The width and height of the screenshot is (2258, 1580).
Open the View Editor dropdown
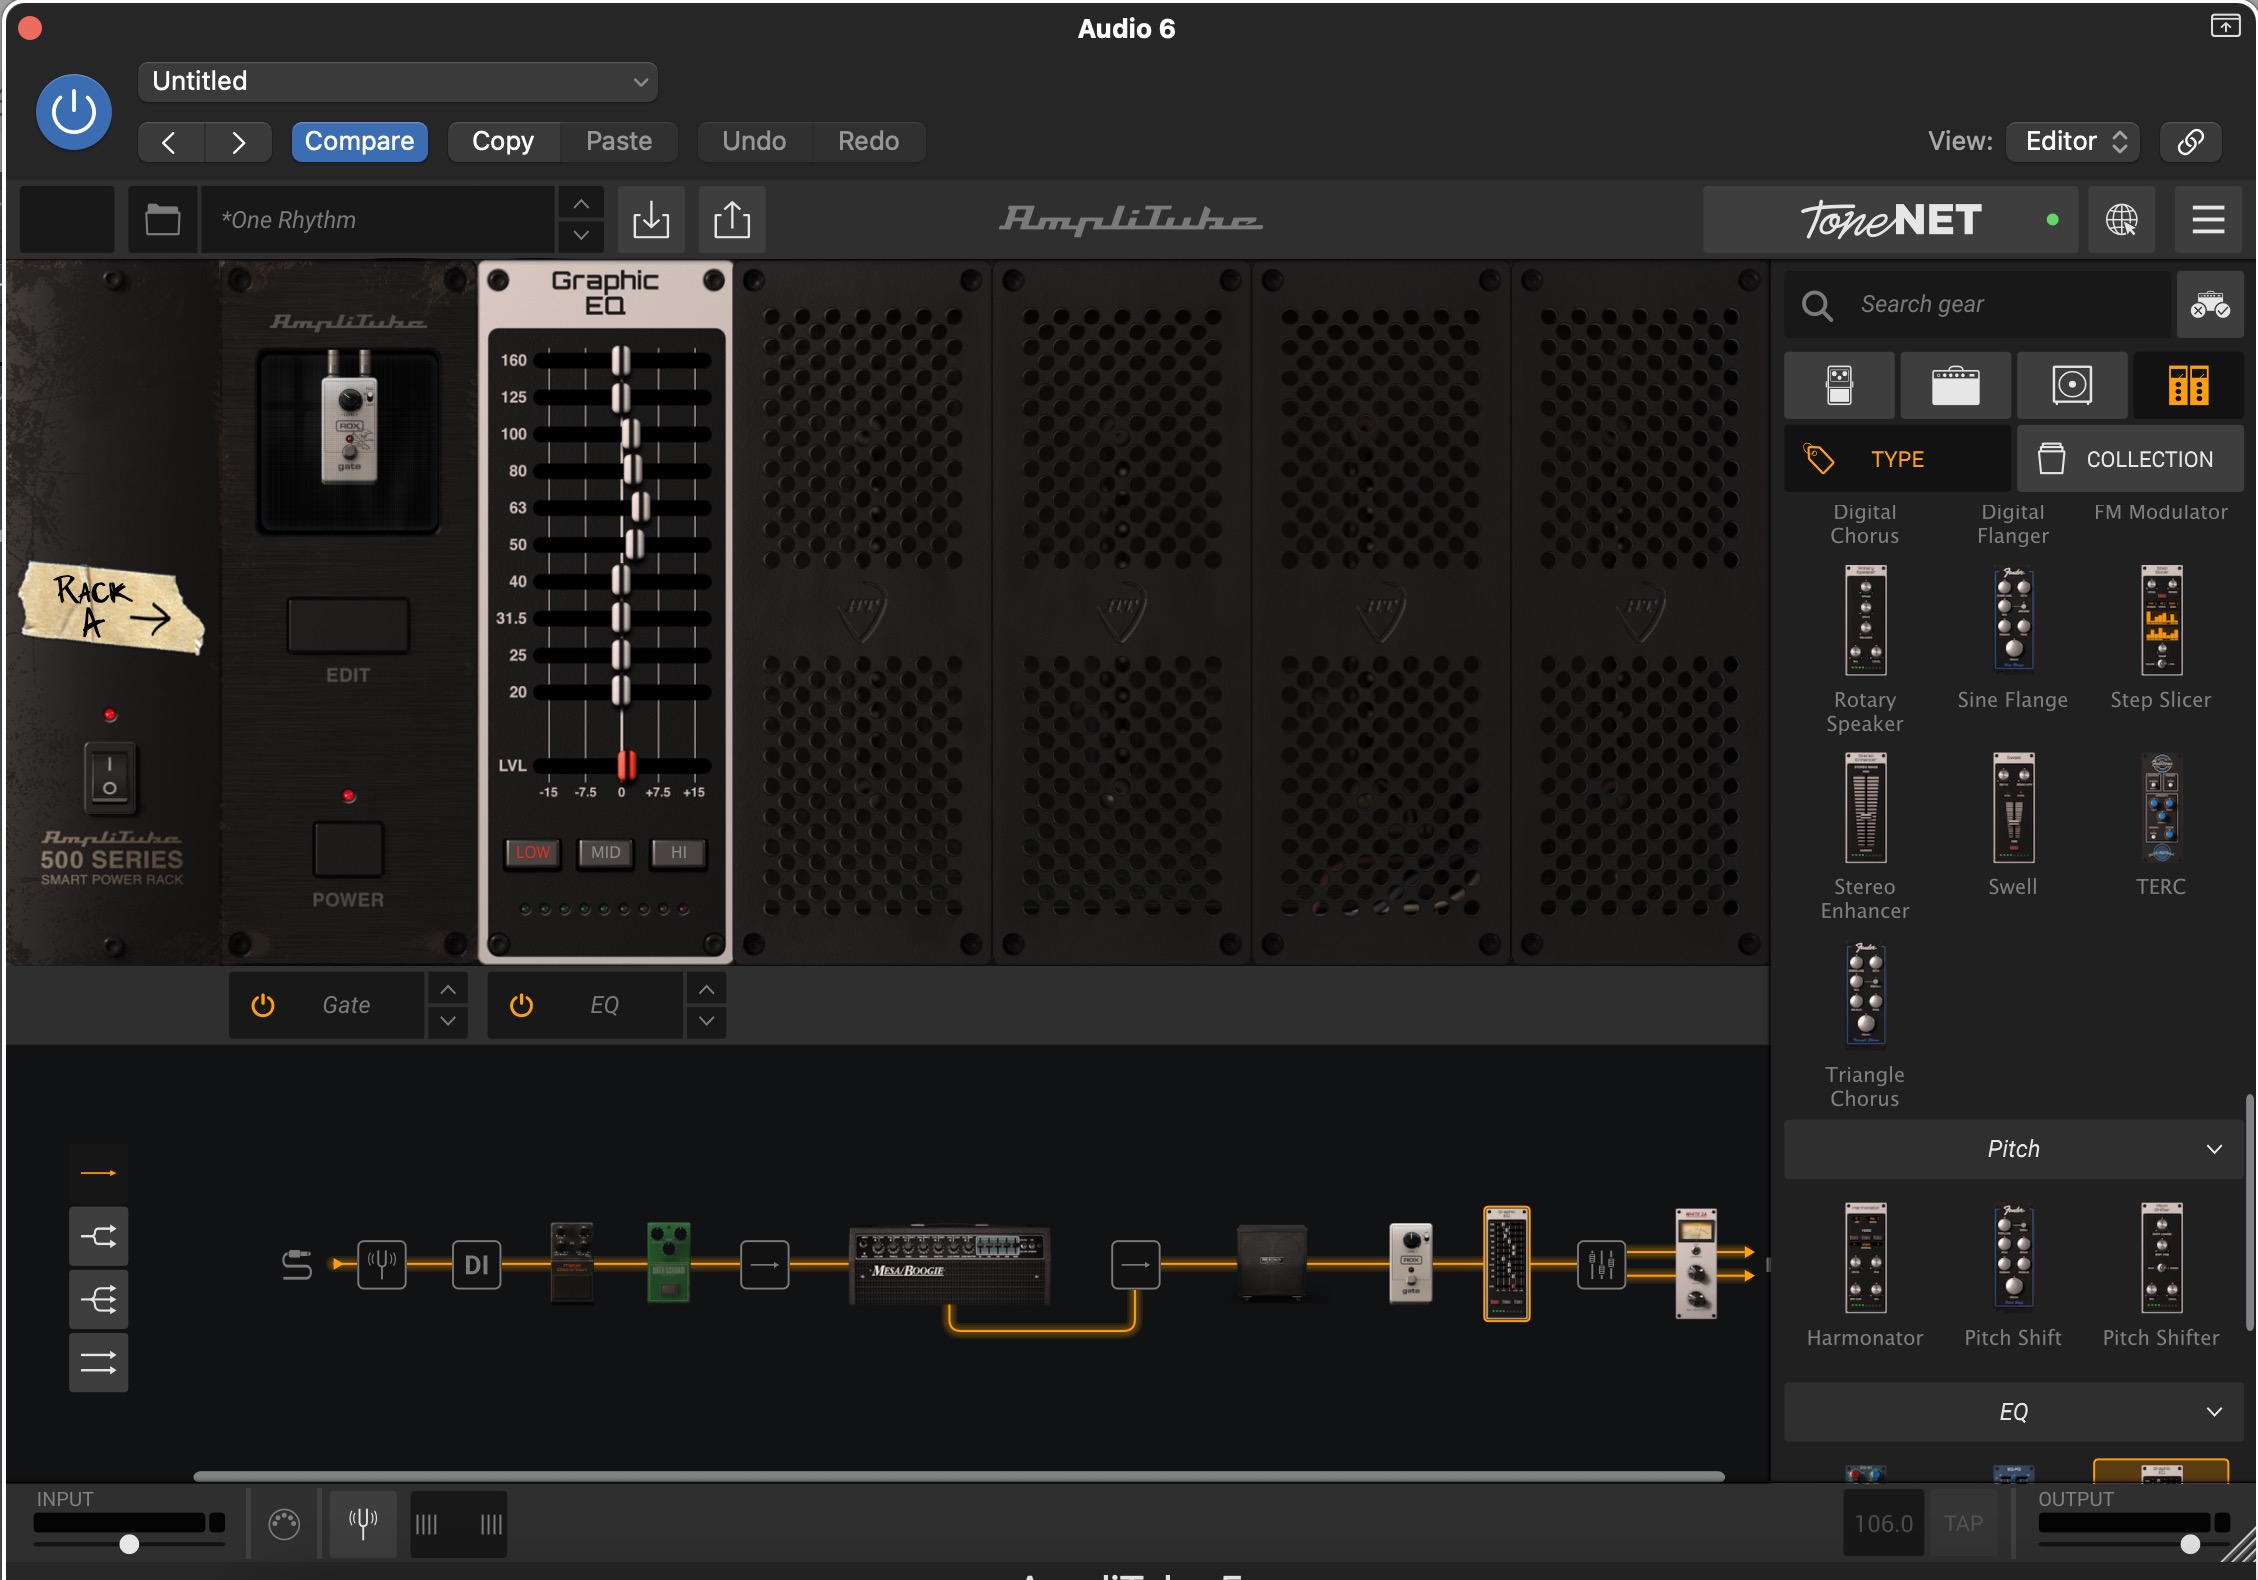[x=2074, y=141]
